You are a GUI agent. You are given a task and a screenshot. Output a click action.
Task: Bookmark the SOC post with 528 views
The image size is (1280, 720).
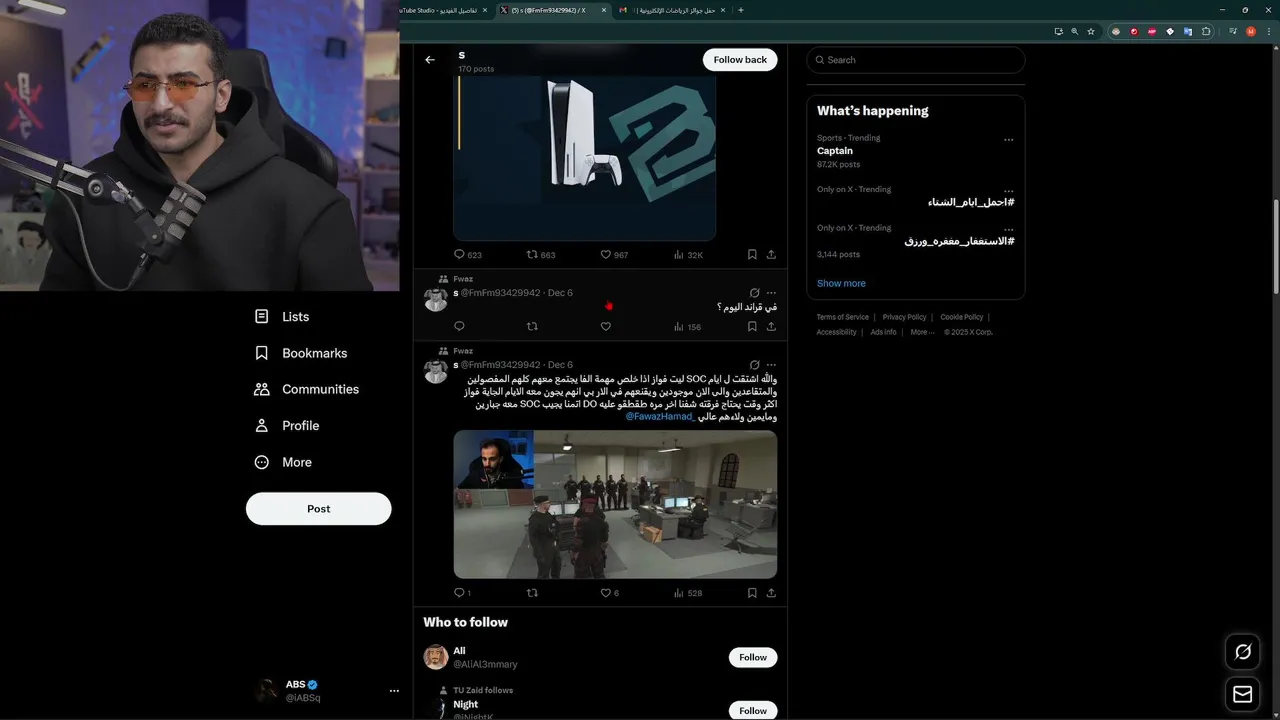[752, 593]
